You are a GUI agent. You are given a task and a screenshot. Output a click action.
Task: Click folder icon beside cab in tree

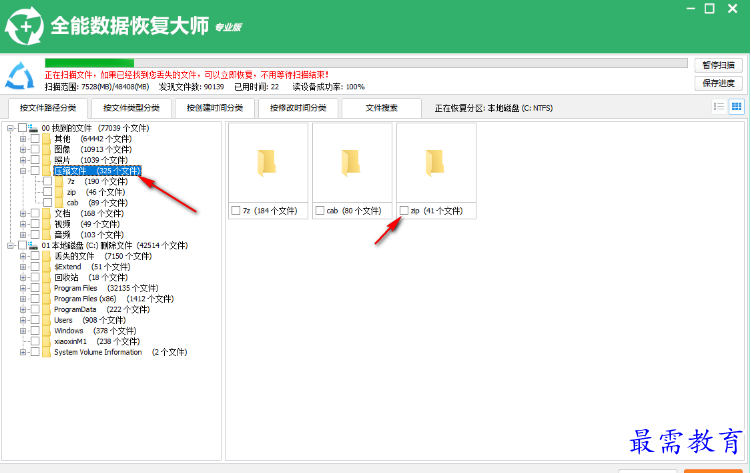(59, 203)
